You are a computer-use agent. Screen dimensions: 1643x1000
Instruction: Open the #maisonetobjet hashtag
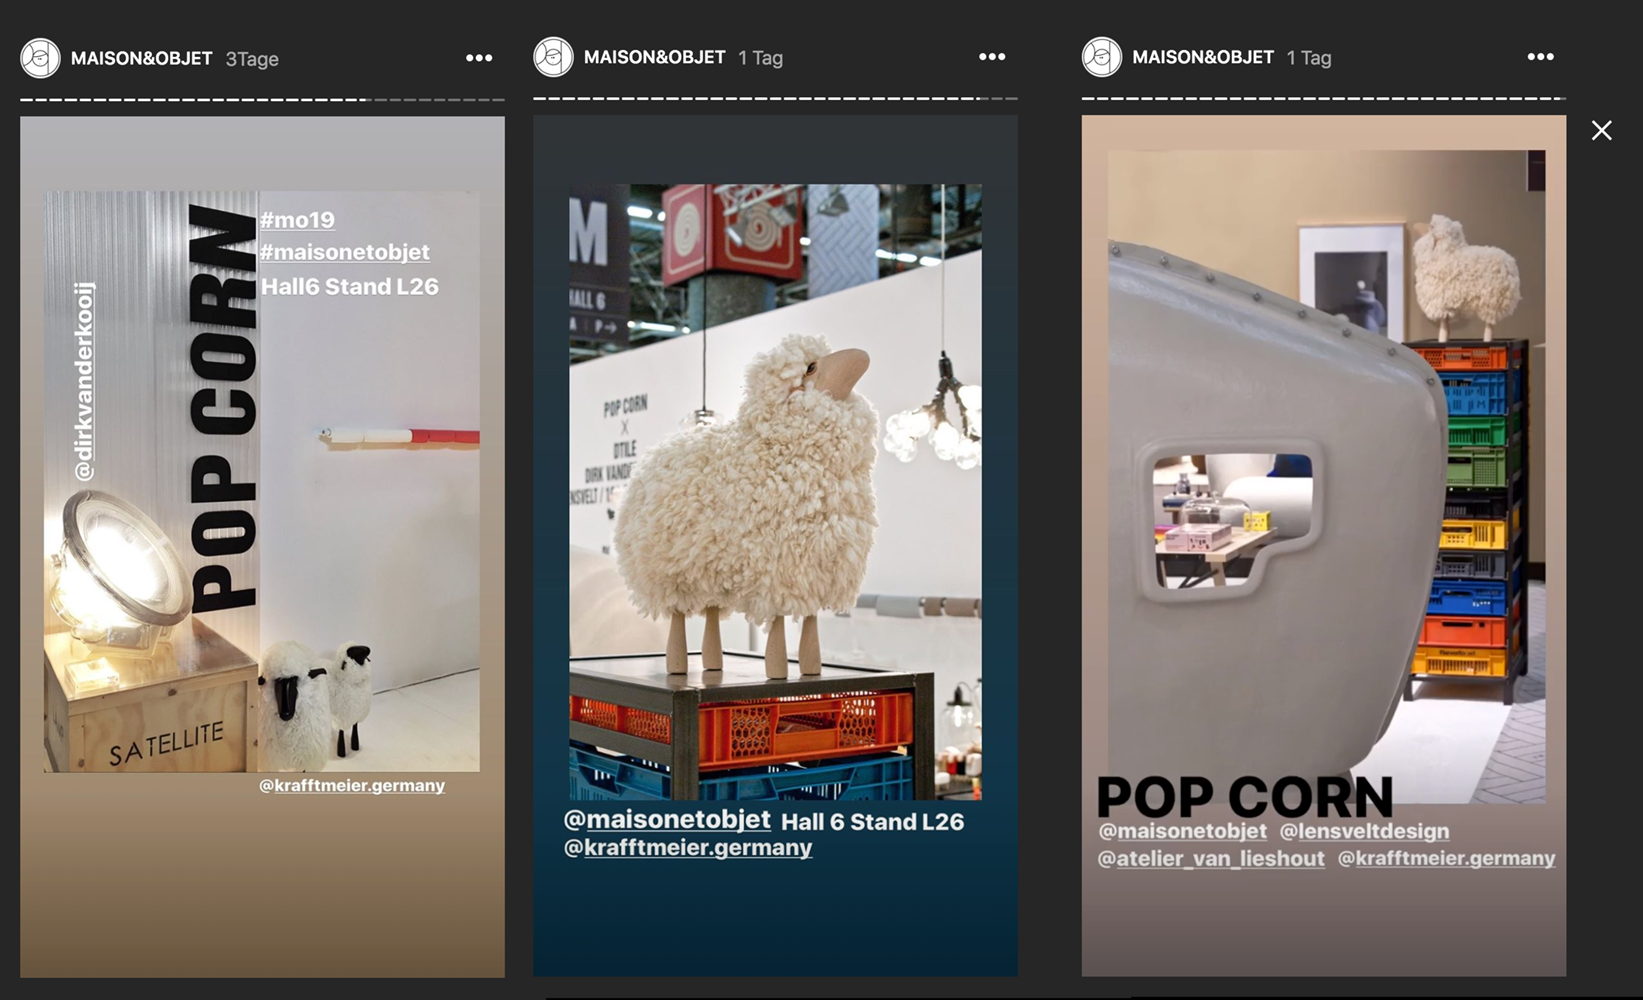pyautogui.click(x=345, y=252)
